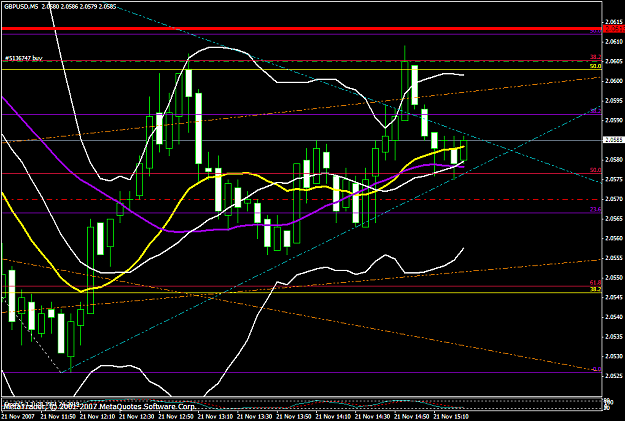Click the 21 Nov 2007 date label
The width and height of the screenshot is (625, 421).
[x=18, y=417]
